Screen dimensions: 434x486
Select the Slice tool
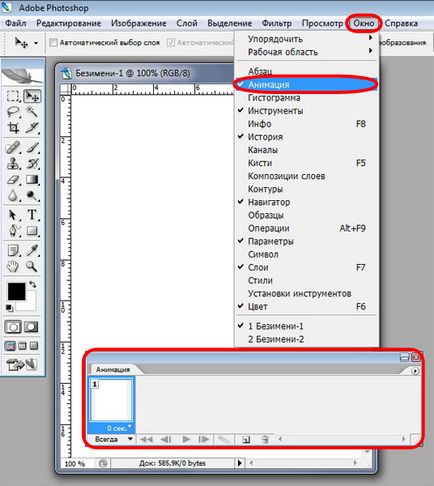32,127
